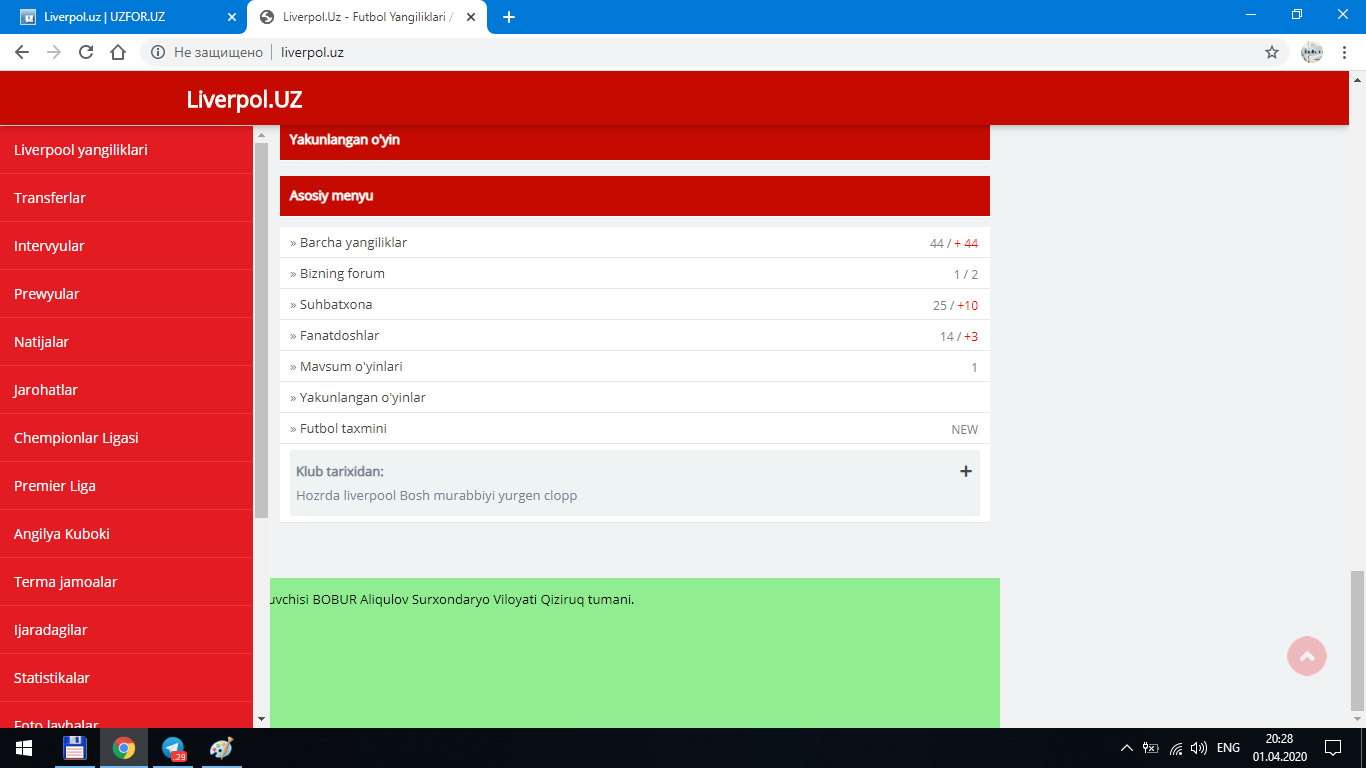Viewport: 1366px width, 768px height.
Task: Click the address bar showing liverpol.uz
Action: click(700, 52)
